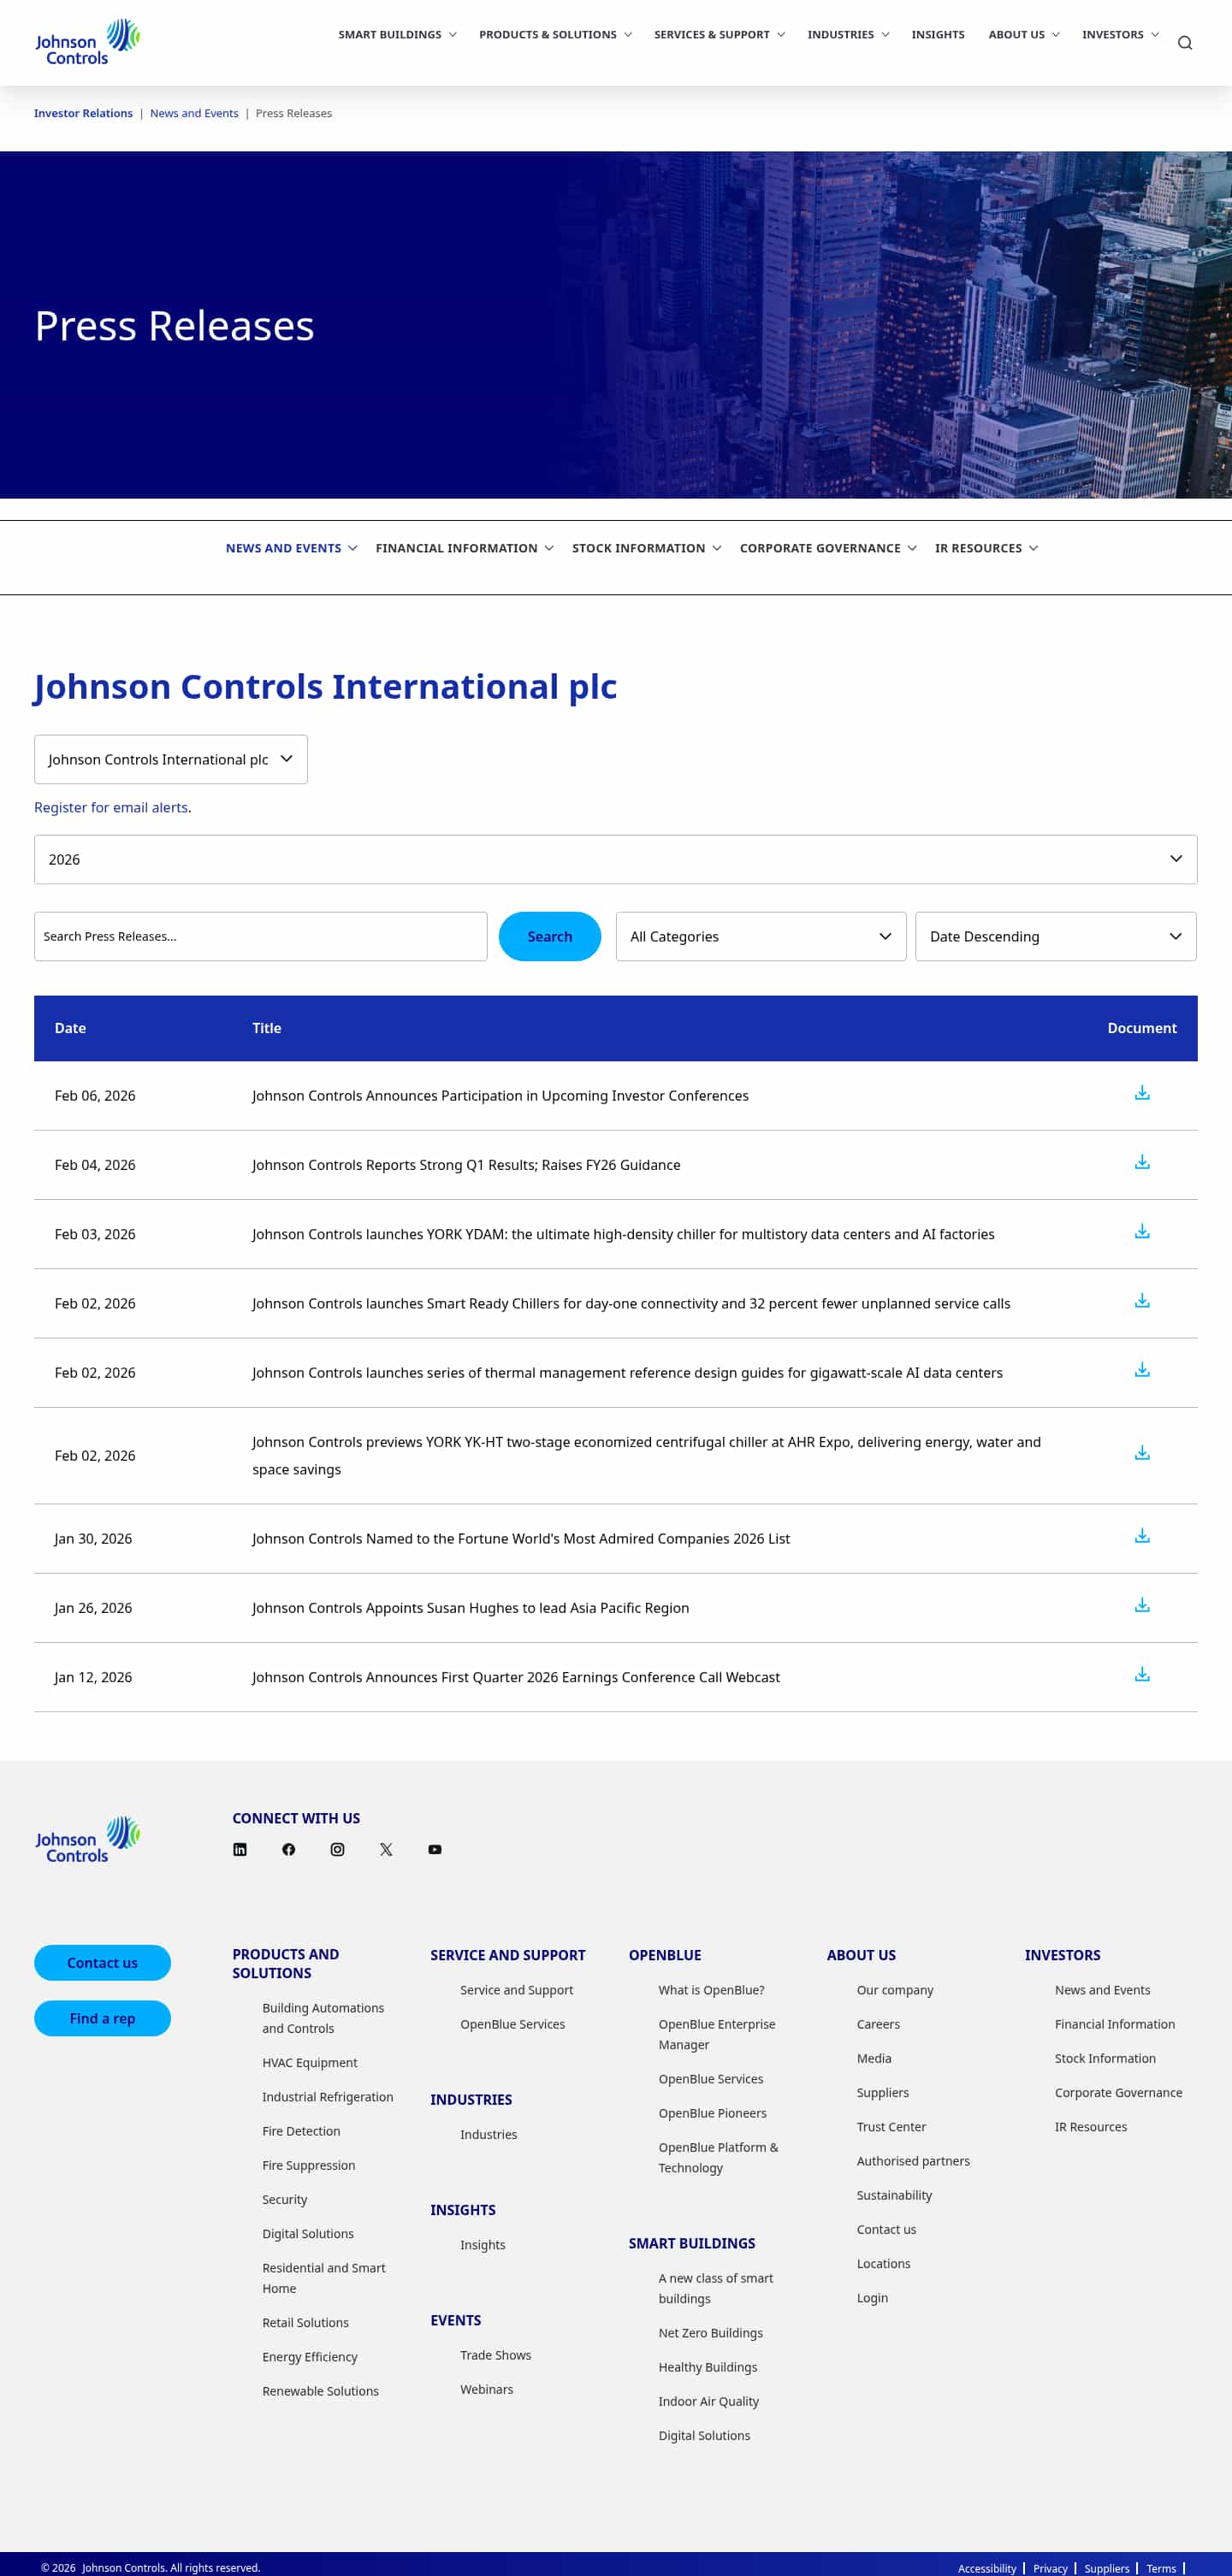Go to Investor Relations breadcrumb
This screenshot has width=1232, height=2576.
tap(83, 113)
